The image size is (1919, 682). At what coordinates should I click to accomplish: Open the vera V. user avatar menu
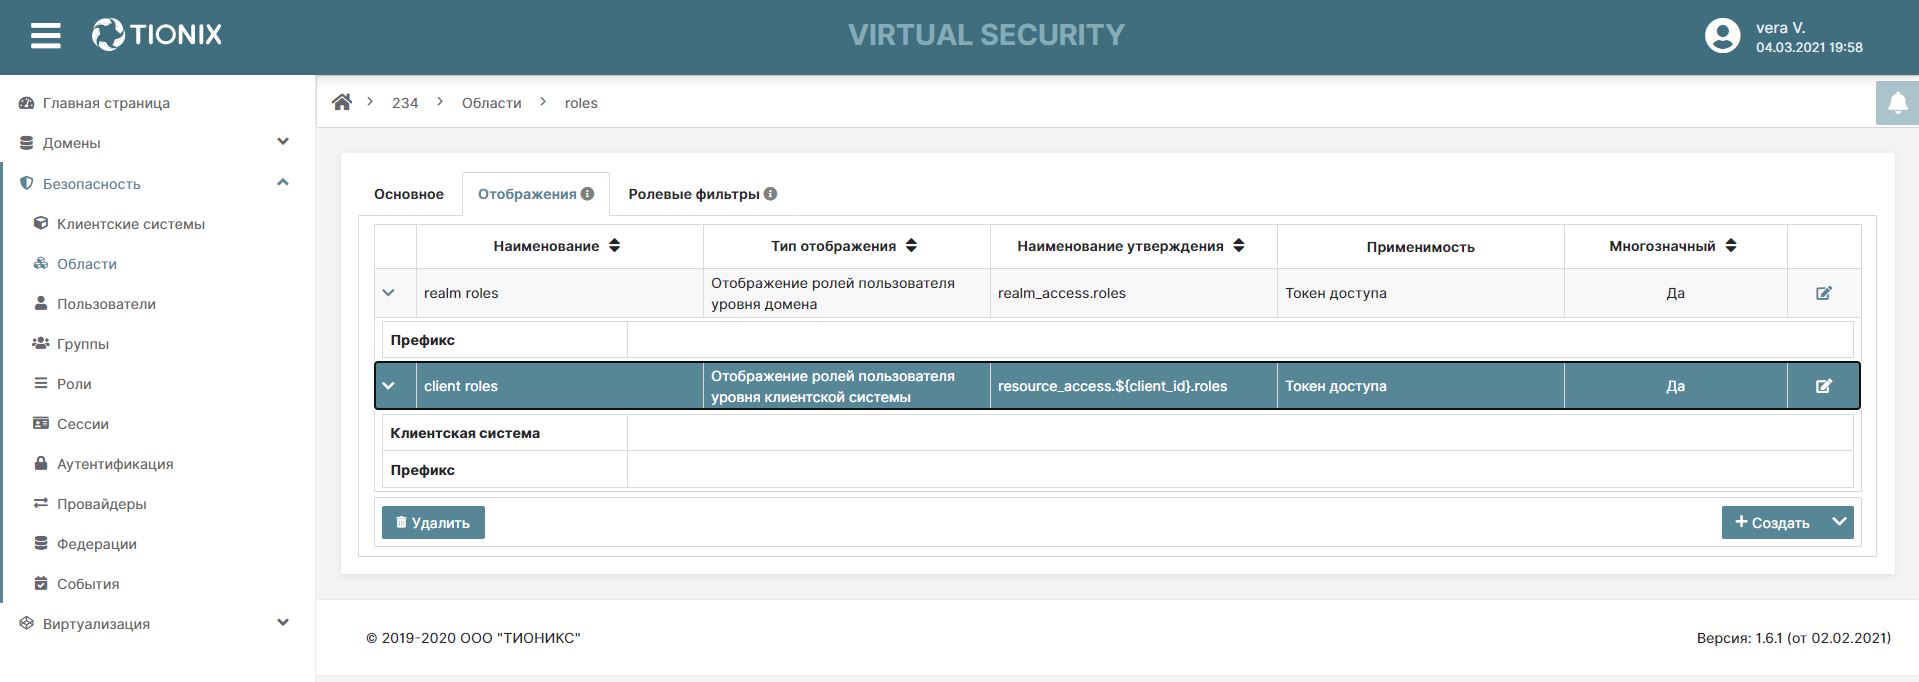click(1722, 36)
